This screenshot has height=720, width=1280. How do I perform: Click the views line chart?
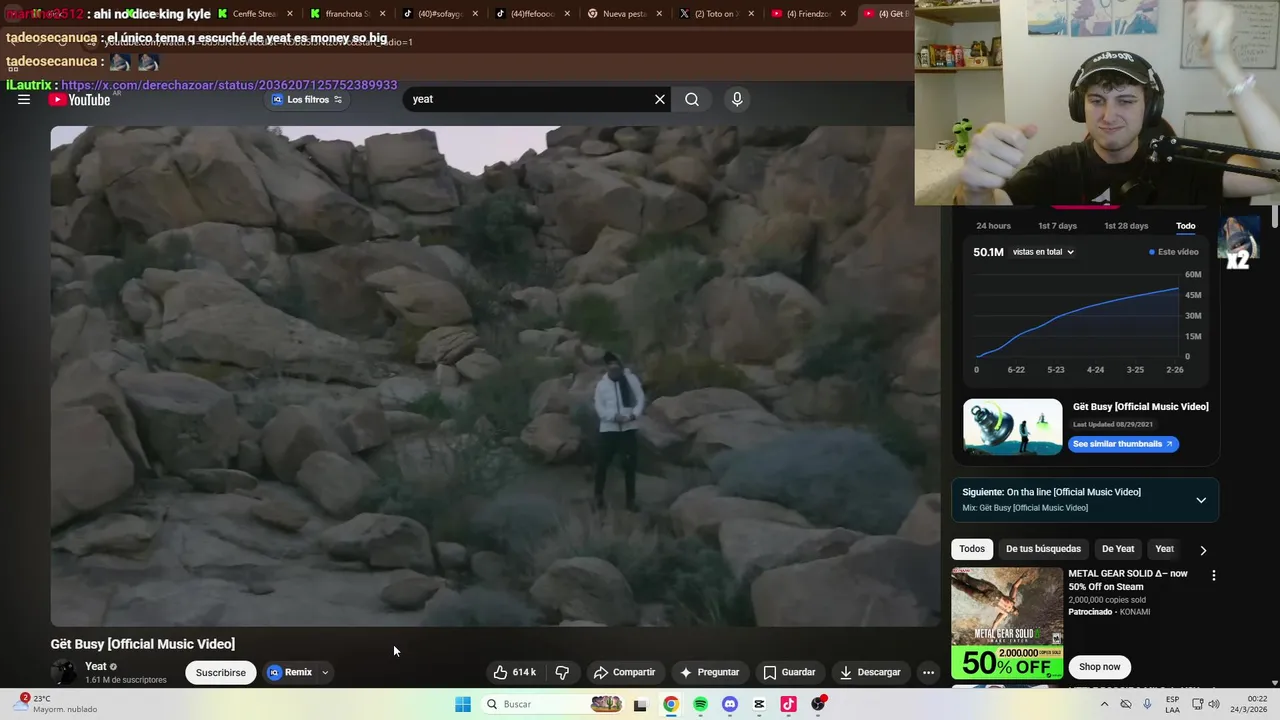coord(1078,316)
